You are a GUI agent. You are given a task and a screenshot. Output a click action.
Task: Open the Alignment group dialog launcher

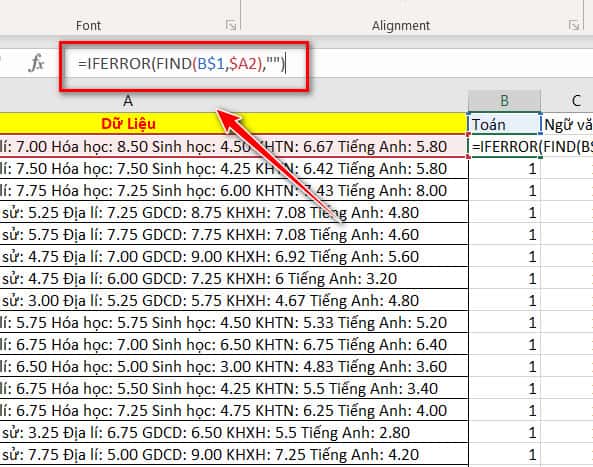(574, 25)
